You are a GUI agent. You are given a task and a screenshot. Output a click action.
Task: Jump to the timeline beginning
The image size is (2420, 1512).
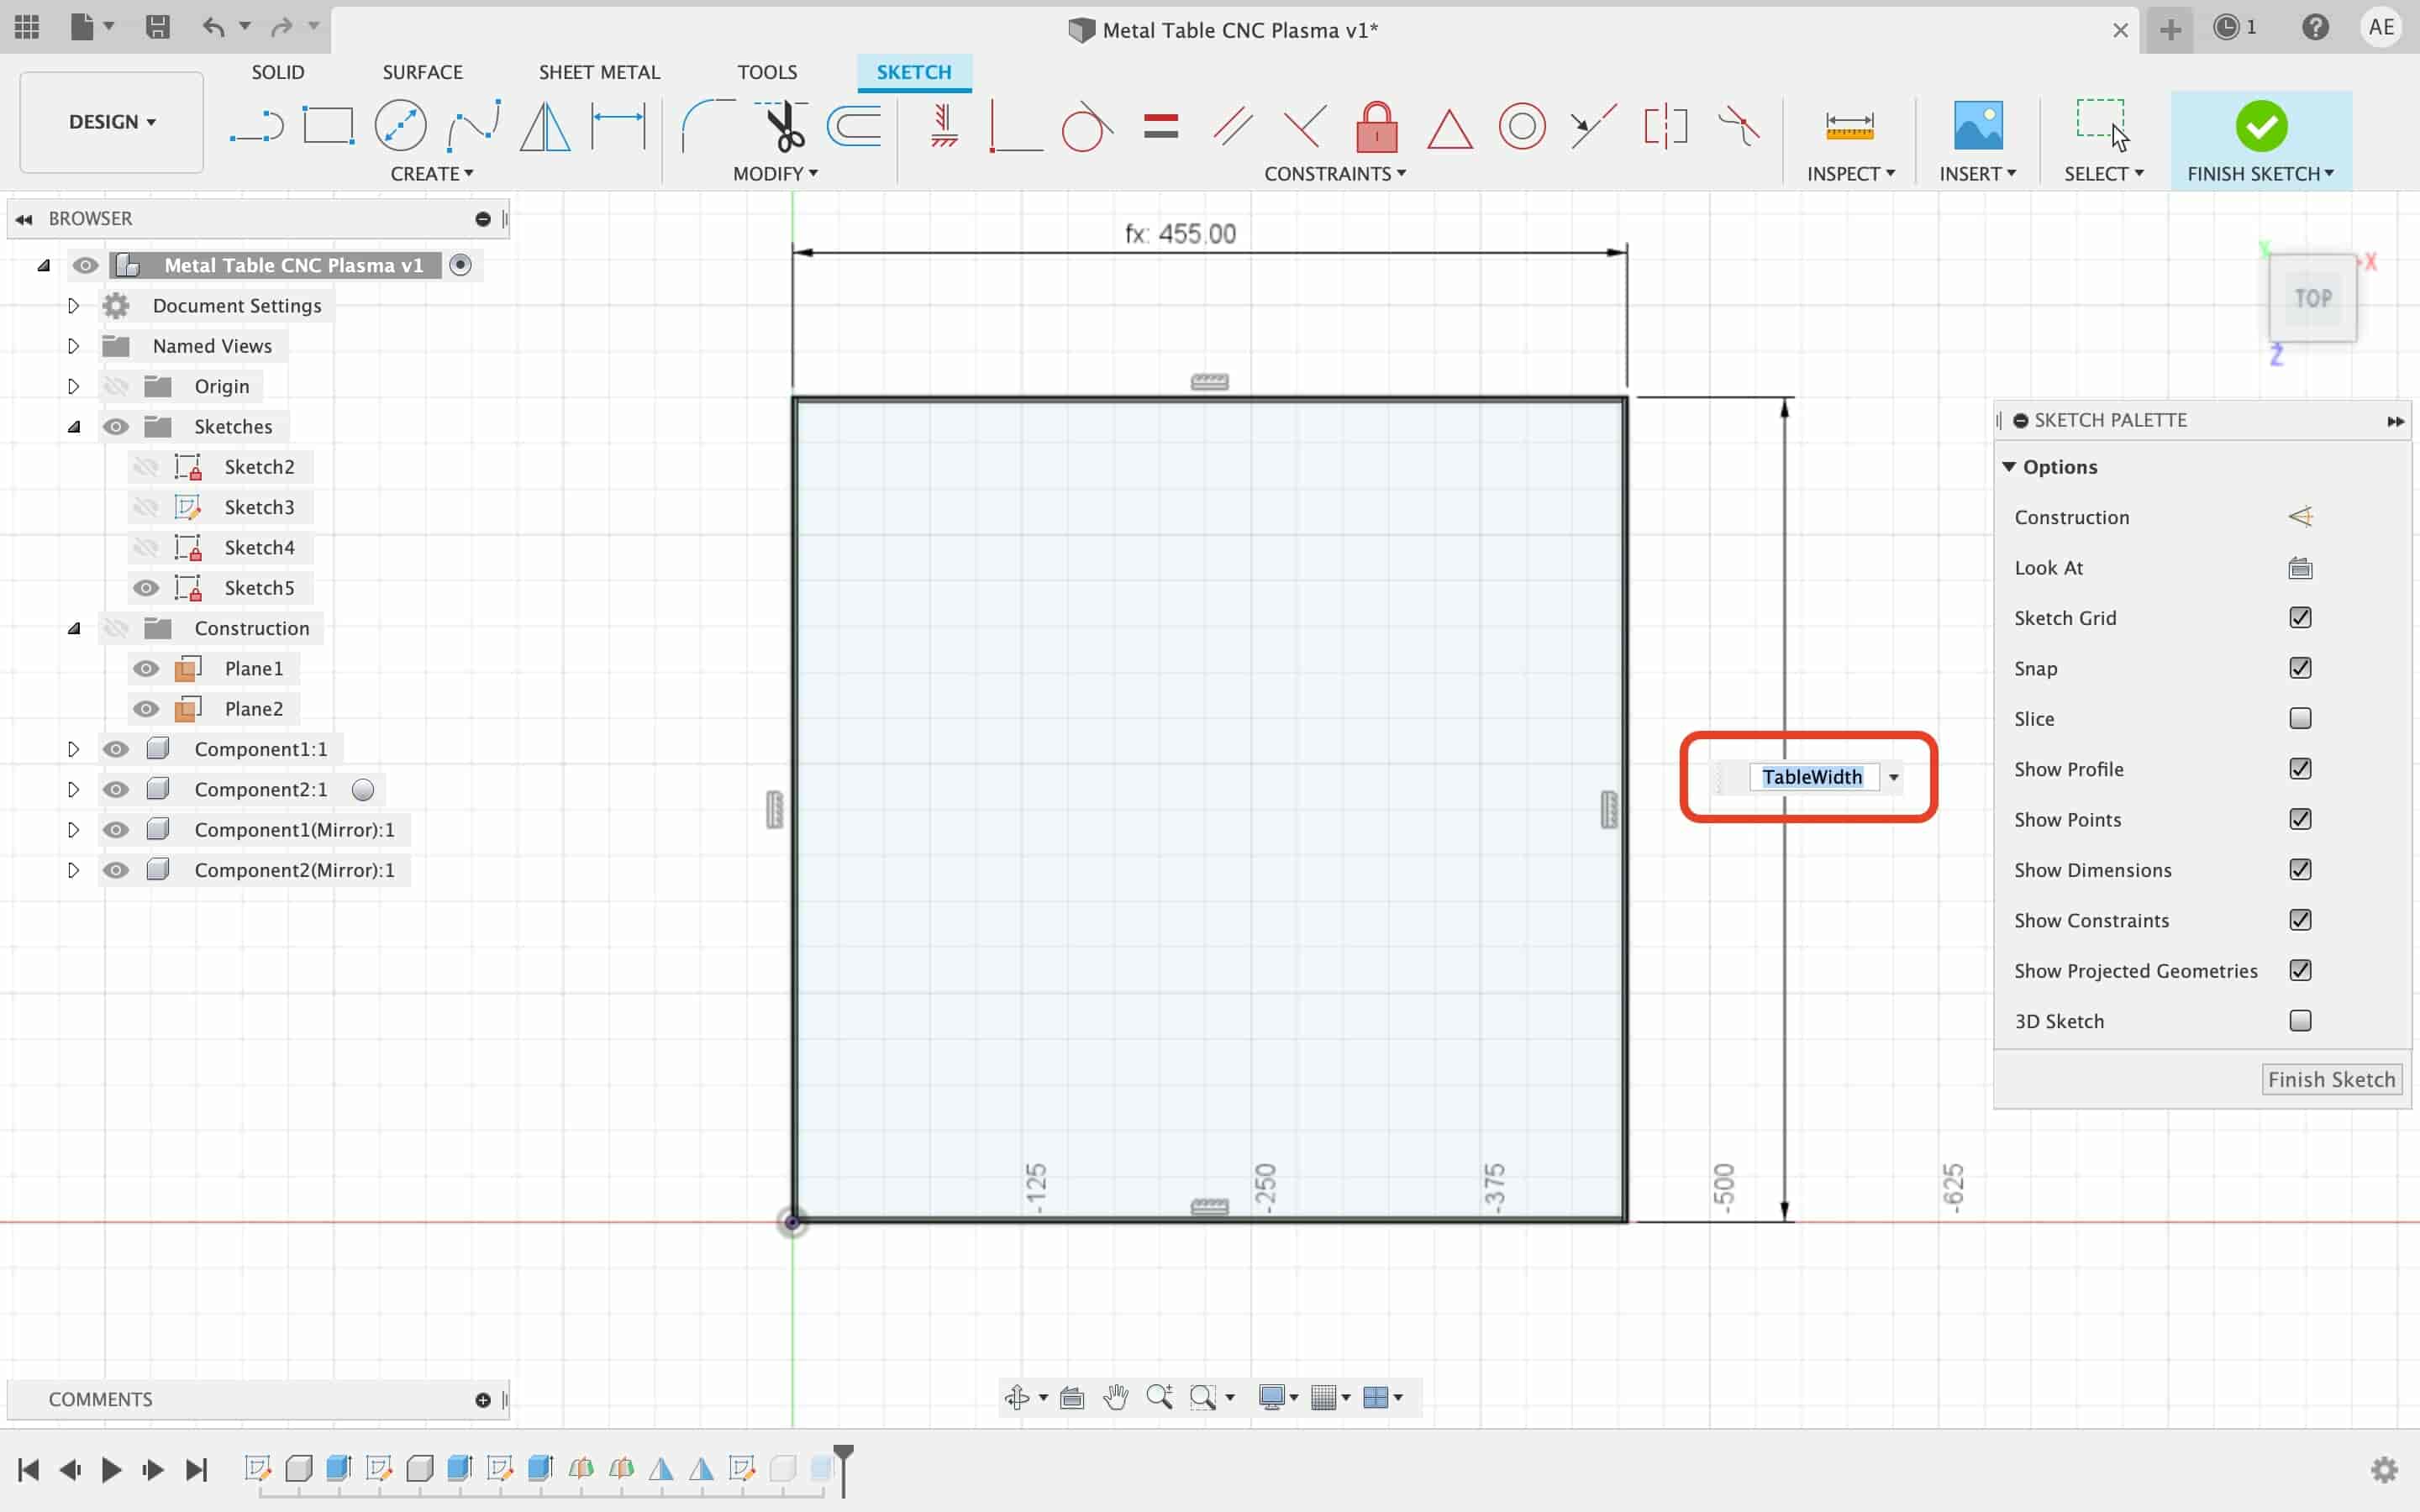point(28,1469)
